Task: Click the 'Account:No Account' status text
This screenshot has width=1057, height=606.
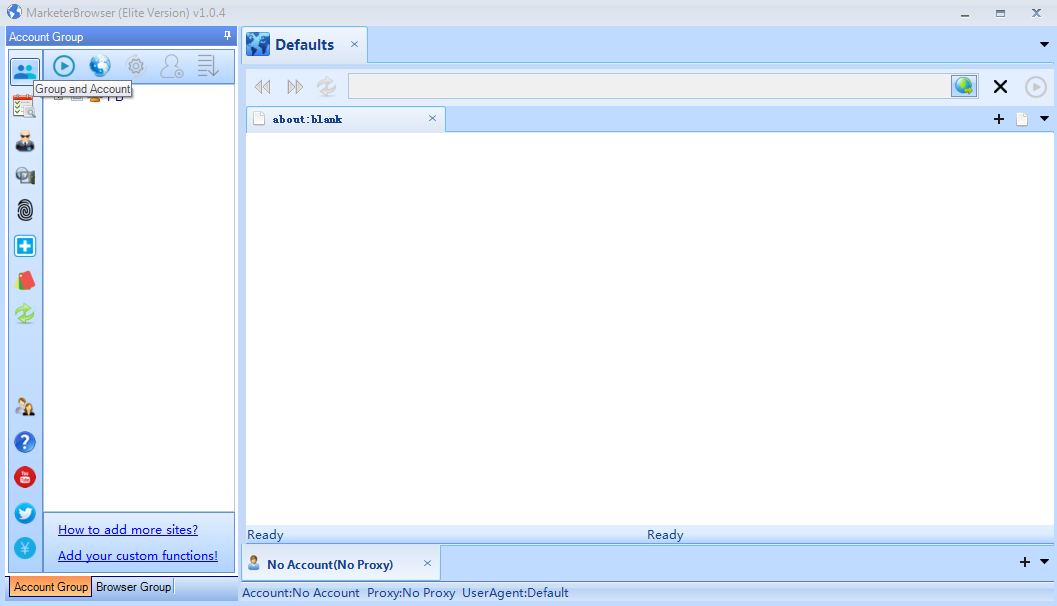Action: click(x=301, y=593)
